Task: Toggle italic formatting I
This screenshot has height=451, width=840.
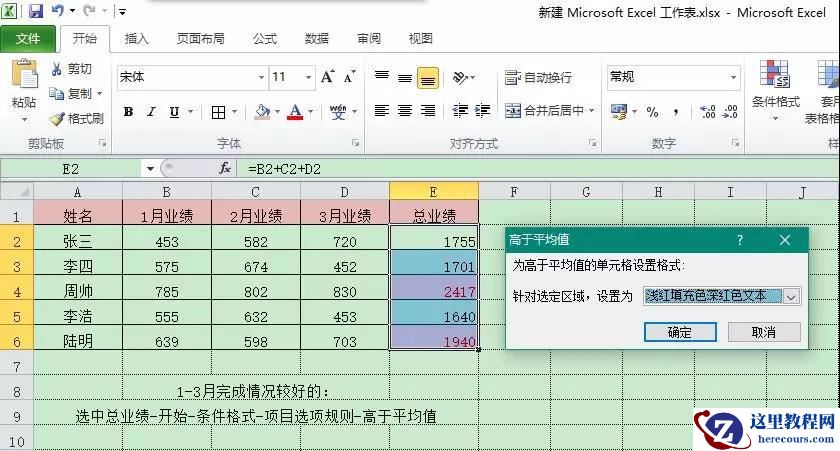Action: point(152,112)
